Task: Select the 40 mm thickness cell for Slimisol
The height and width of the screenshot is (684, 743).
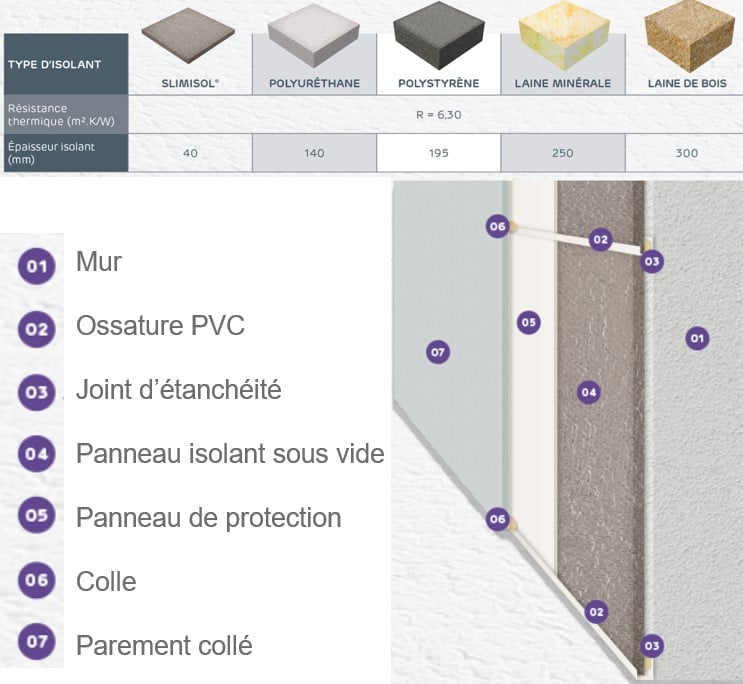Action: (x=190, y=153)
